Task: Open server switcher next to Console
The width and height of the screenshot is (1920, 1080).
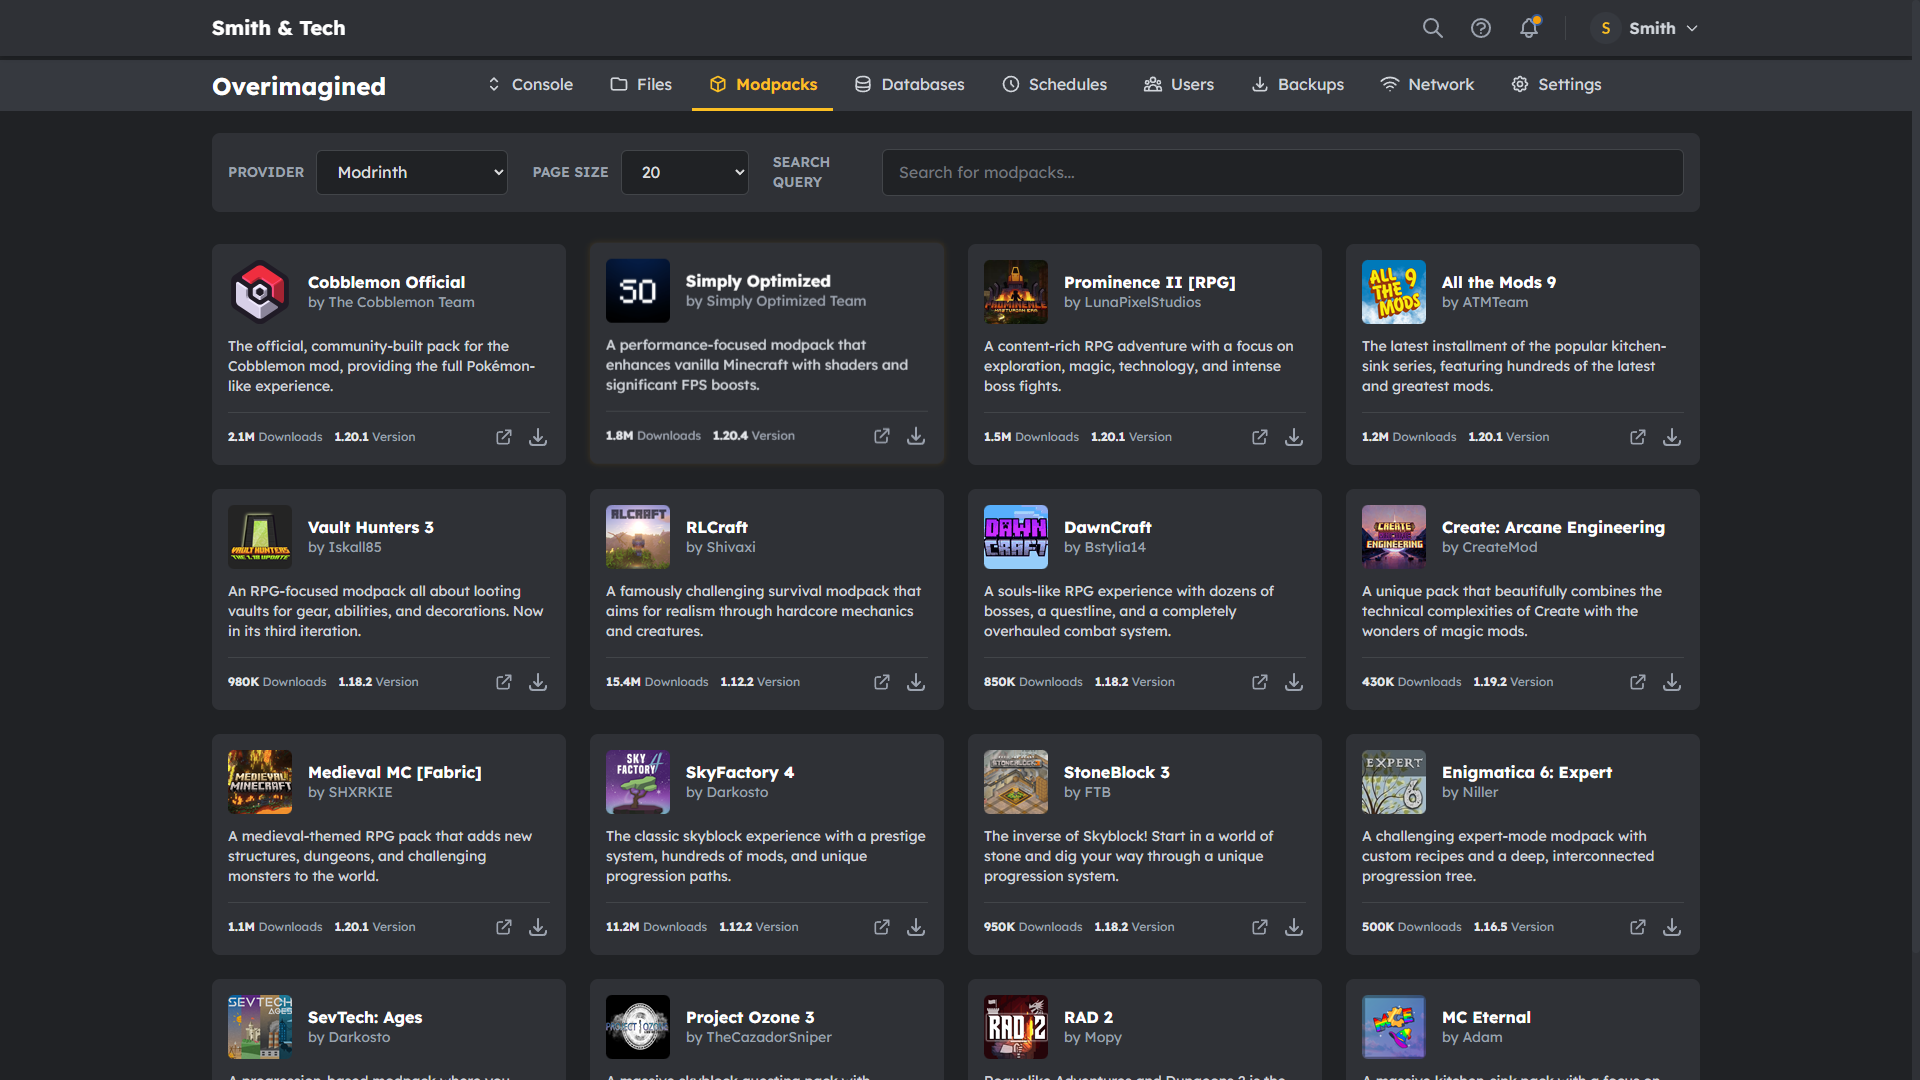Action: [493, 84]
